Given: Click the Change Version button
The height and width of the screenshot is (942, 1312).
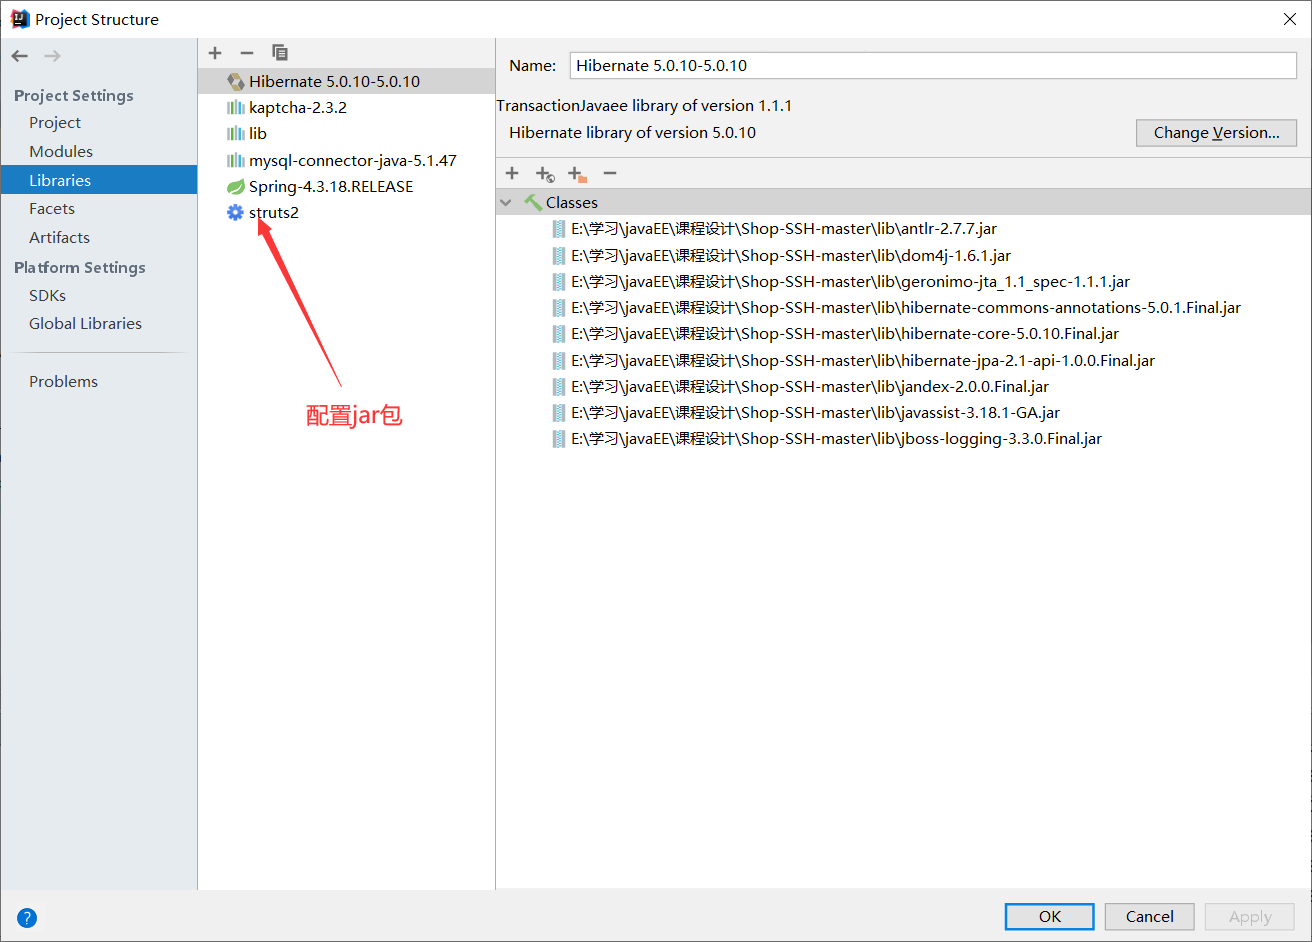Looking at the screenshot, I should pyautogui.click(x=1216, y=133).
